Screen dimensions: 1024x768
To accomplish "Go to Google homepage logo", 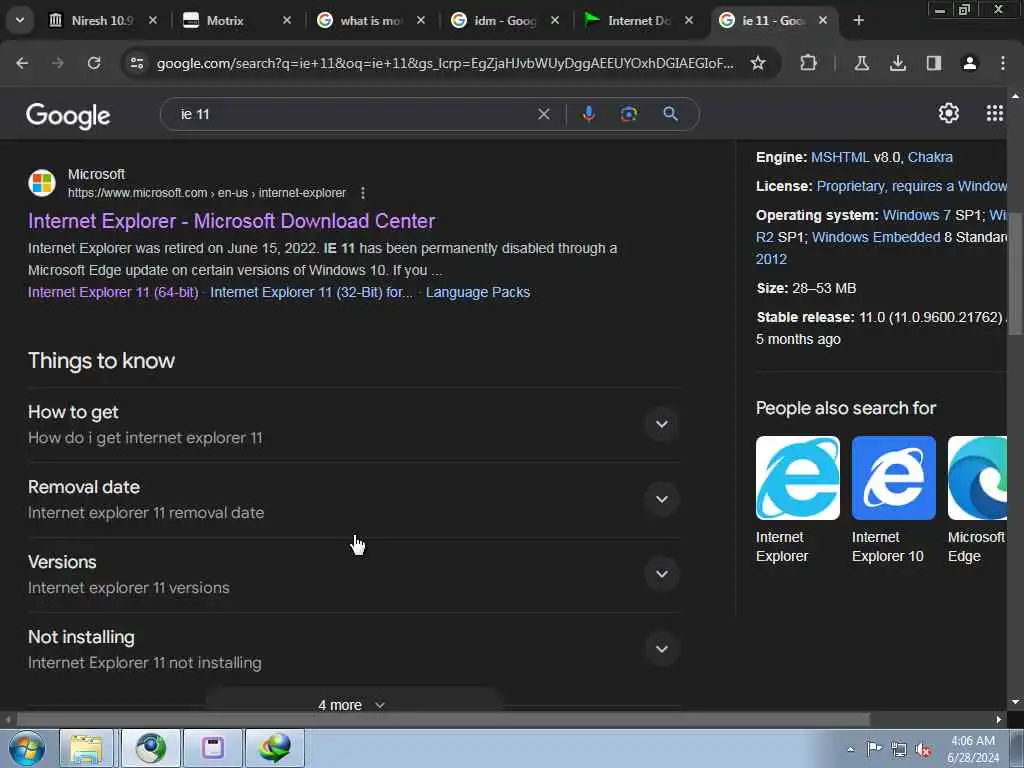I will coord(69,116).
